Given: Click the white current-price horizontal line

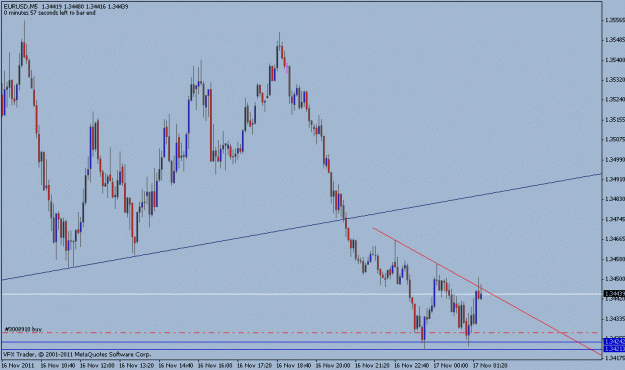Looking at the screenshot, I should (301, 294).
